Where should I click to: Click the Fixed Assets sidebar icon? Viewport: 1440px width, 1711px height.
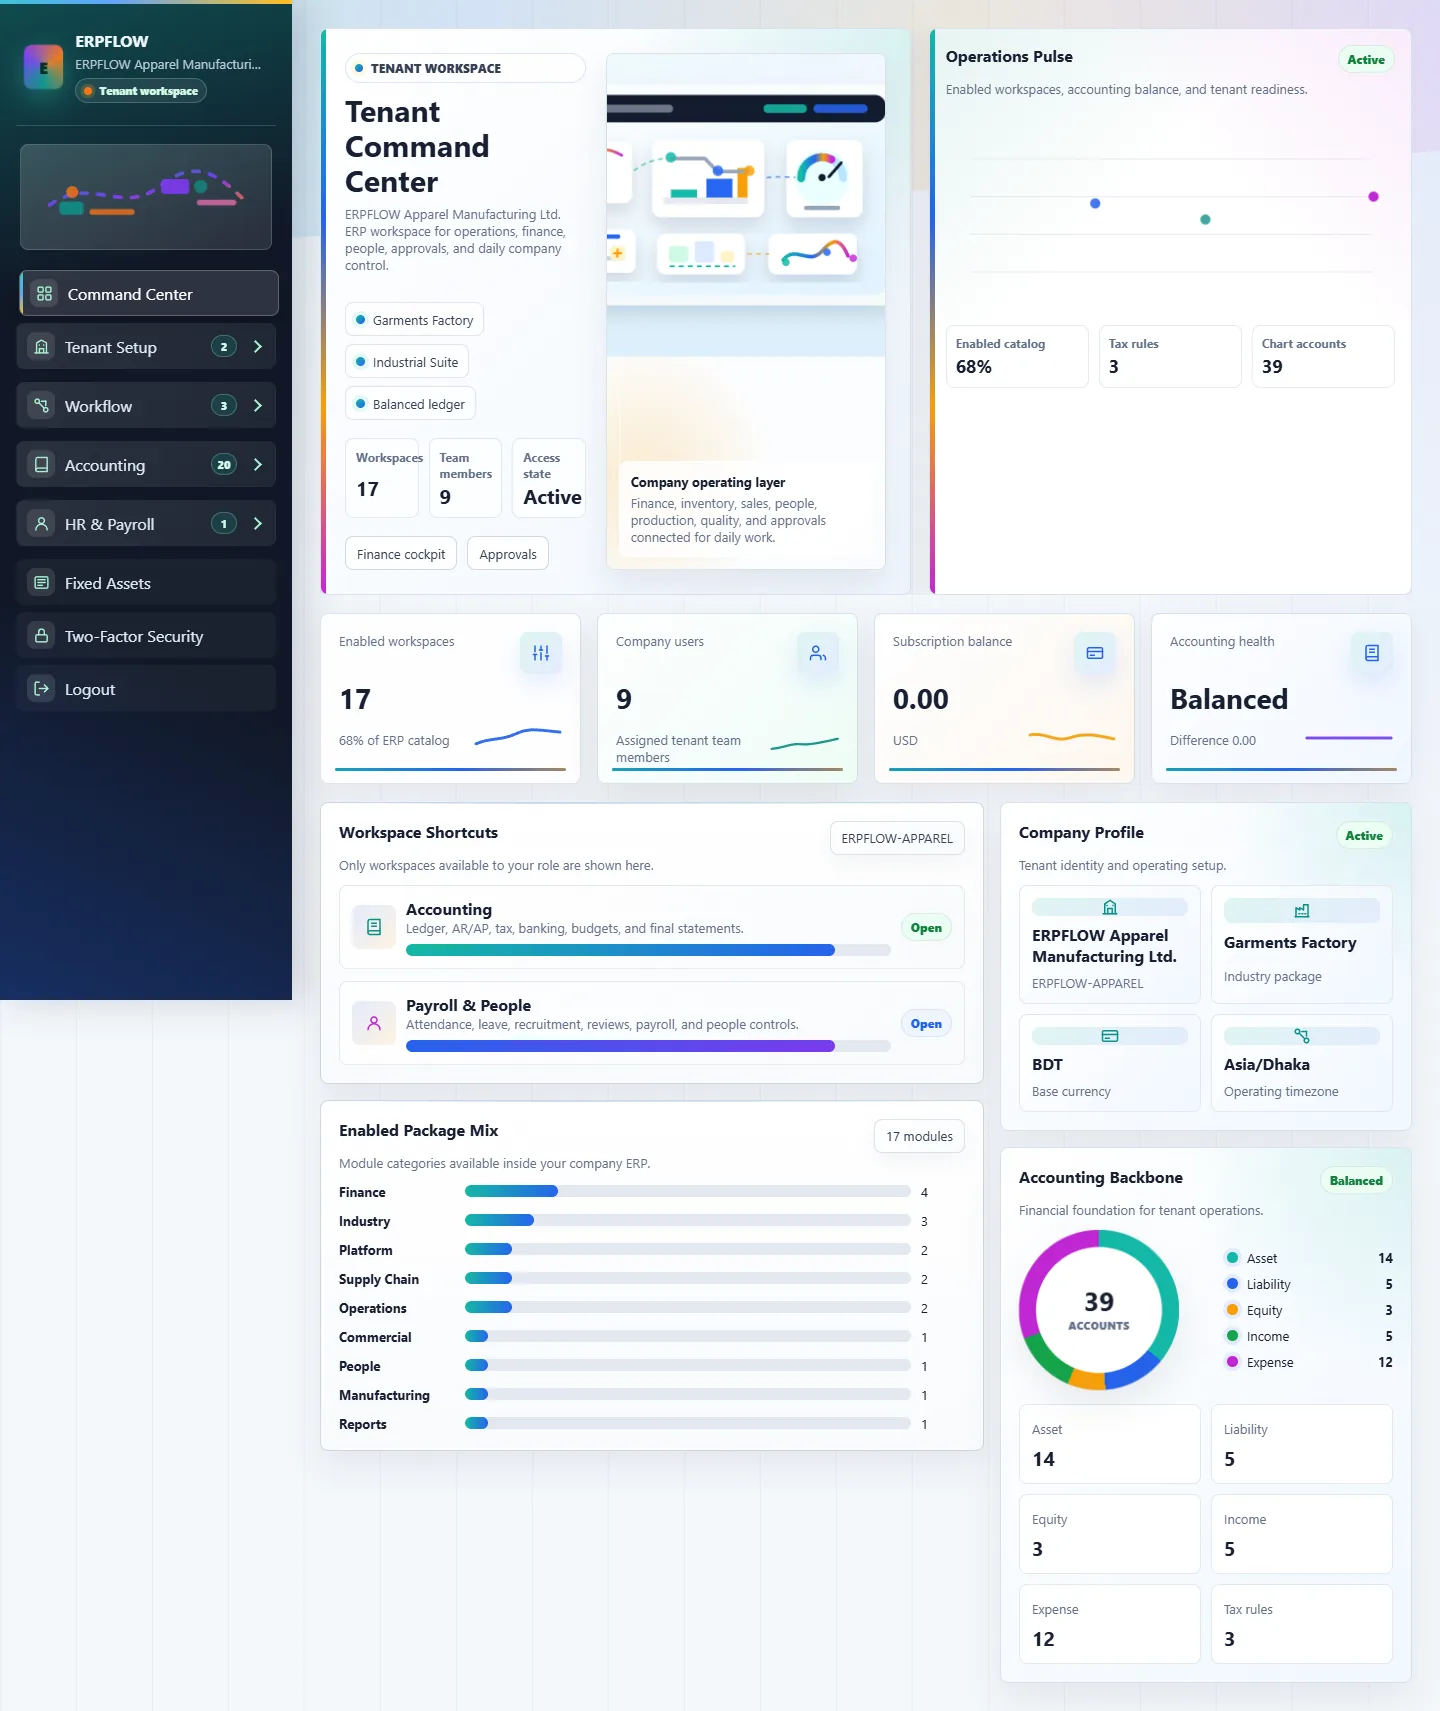pos(41,583)
